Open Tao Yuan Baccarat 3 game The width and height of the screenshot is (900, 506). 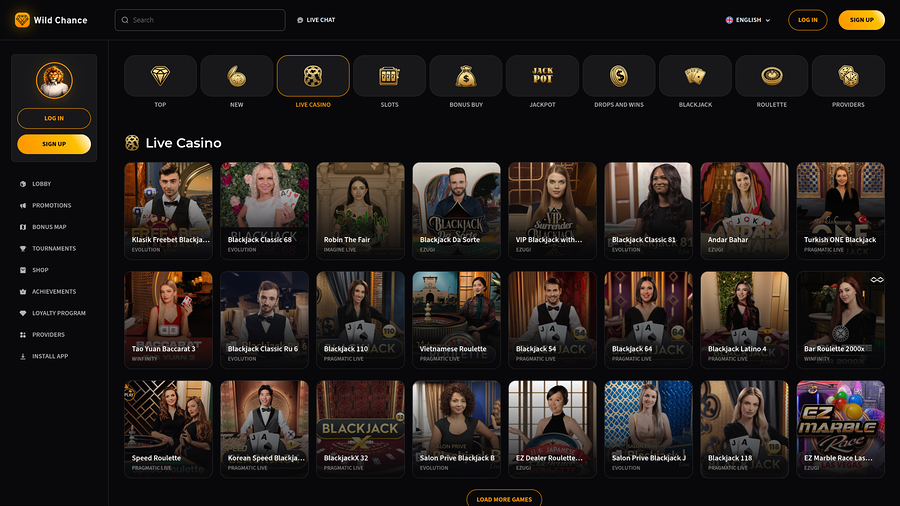pos(168,320)
